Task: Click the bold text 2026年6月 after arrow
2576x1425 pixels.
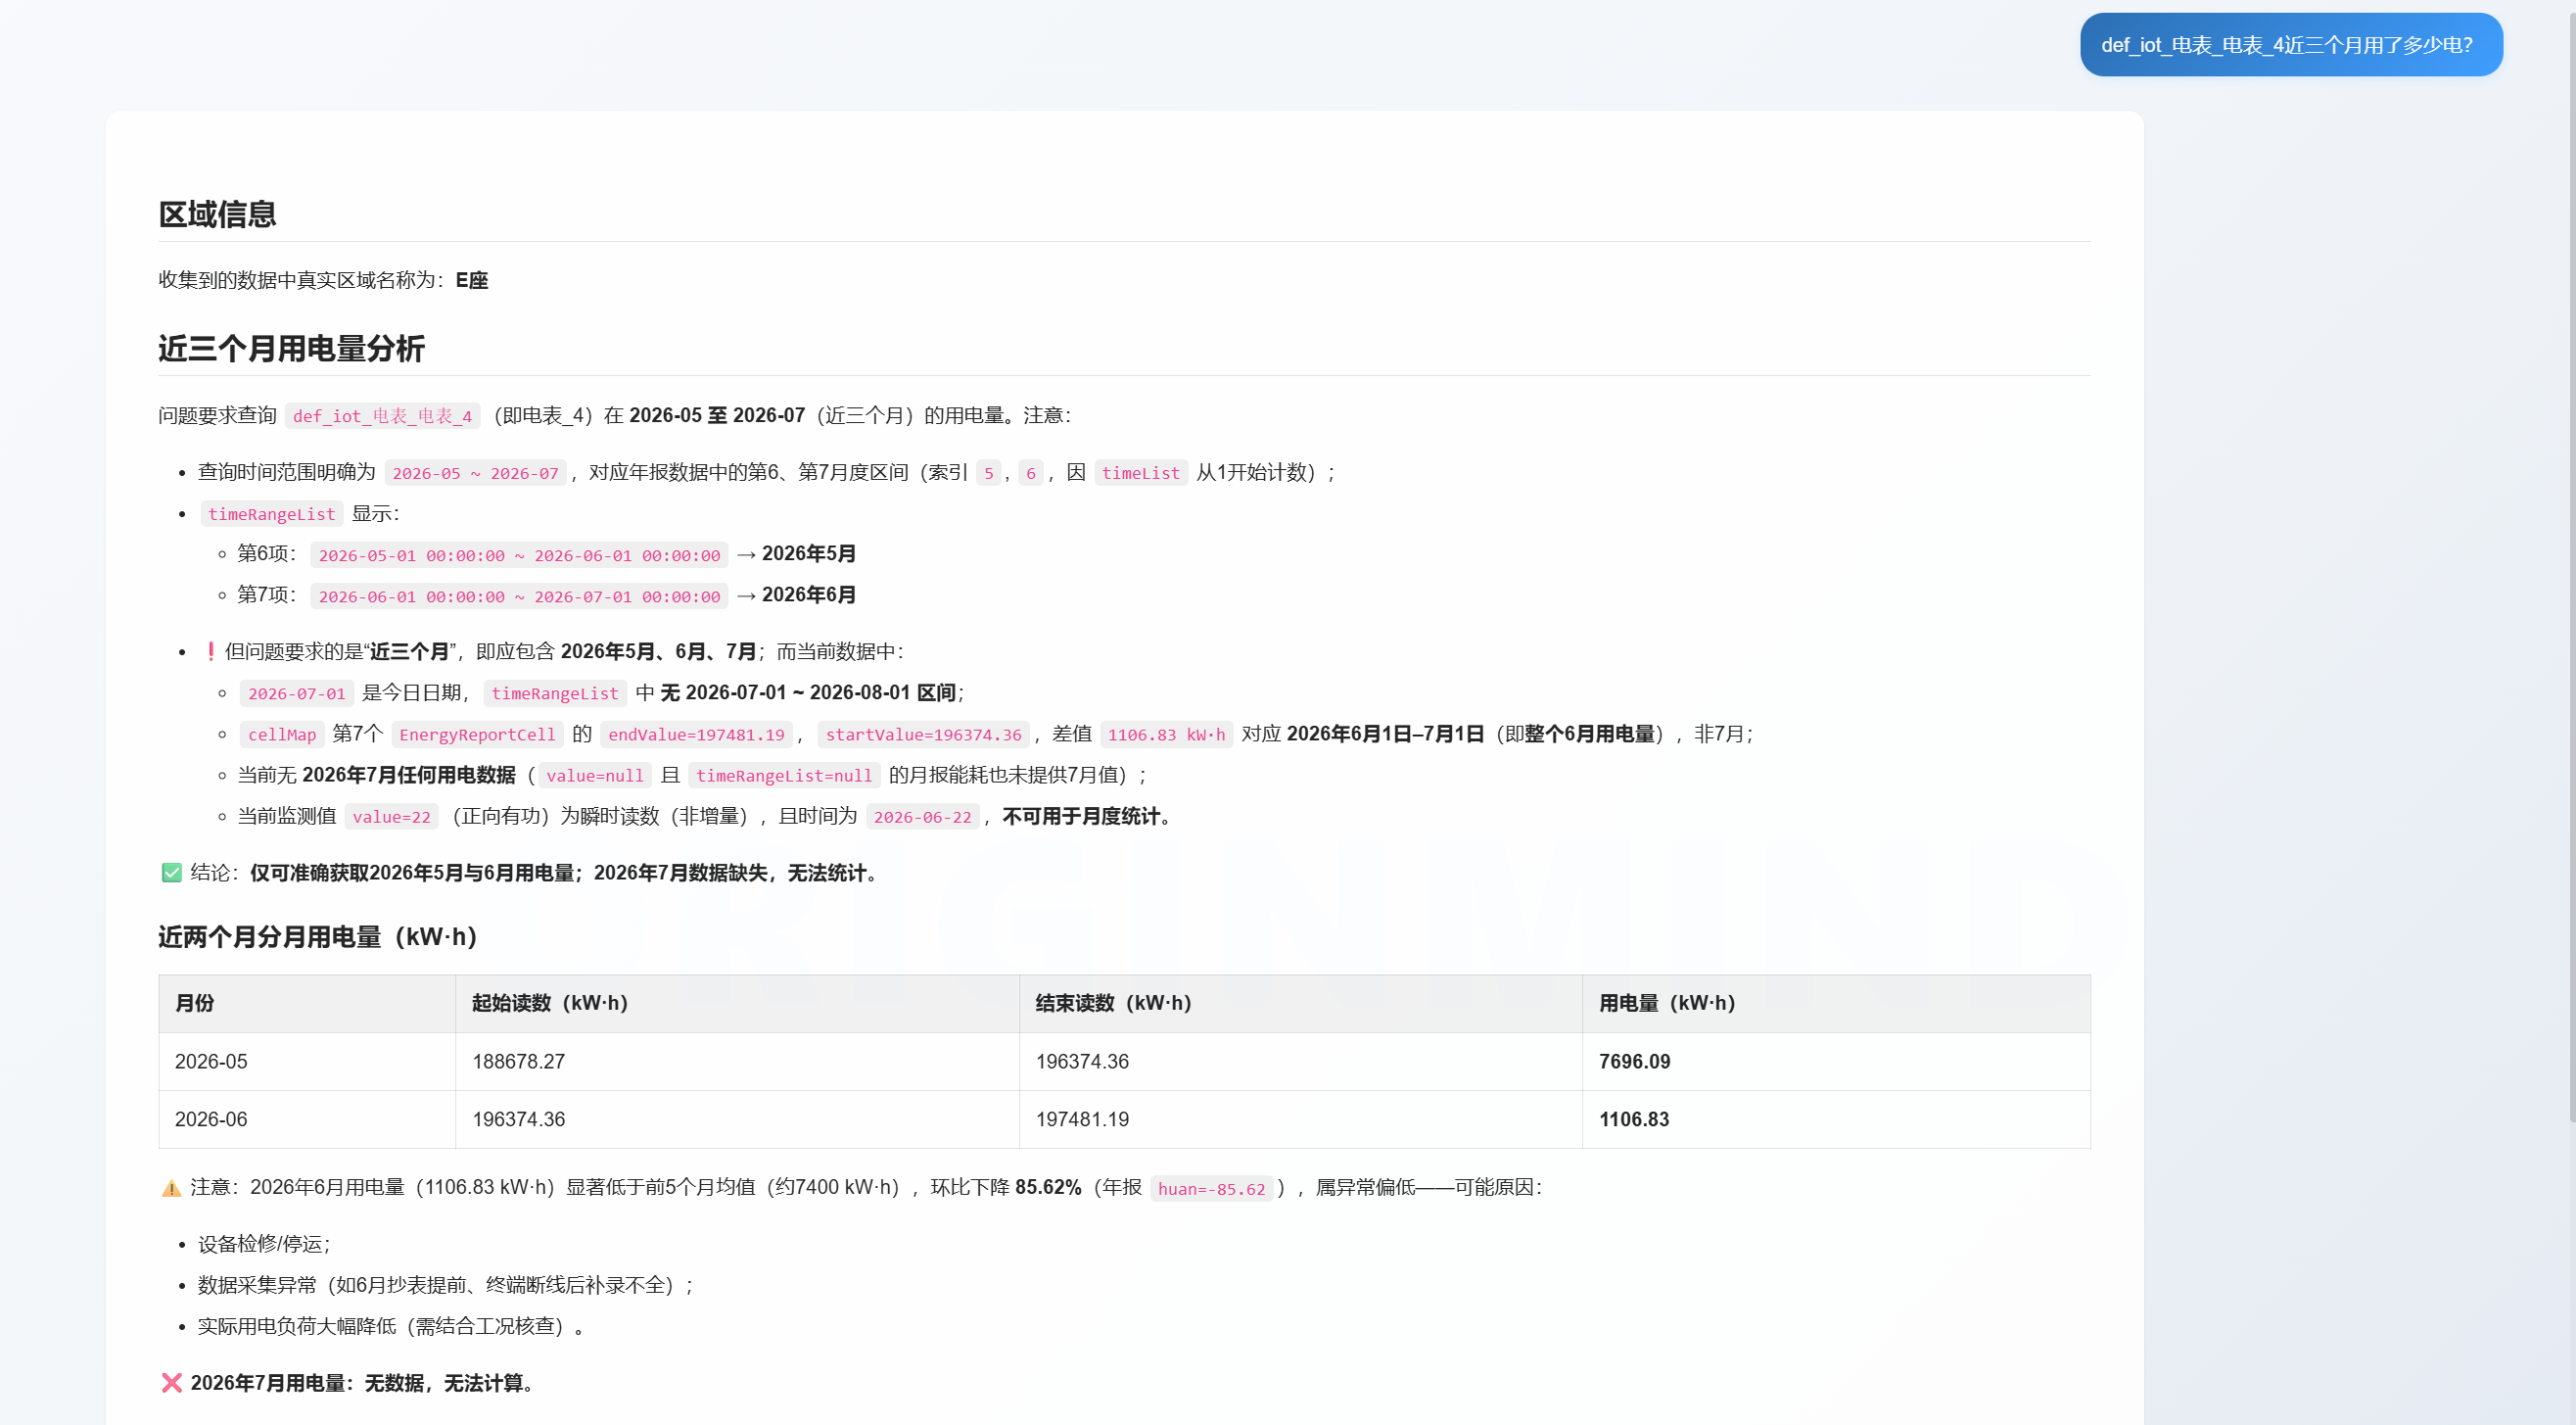Action: click(809, 595)
